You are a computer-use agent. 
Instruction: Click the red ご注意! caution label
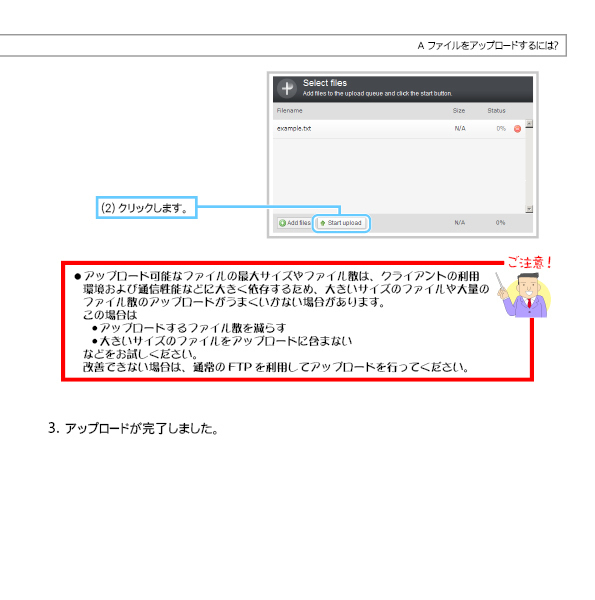click(x=529, y=262)
